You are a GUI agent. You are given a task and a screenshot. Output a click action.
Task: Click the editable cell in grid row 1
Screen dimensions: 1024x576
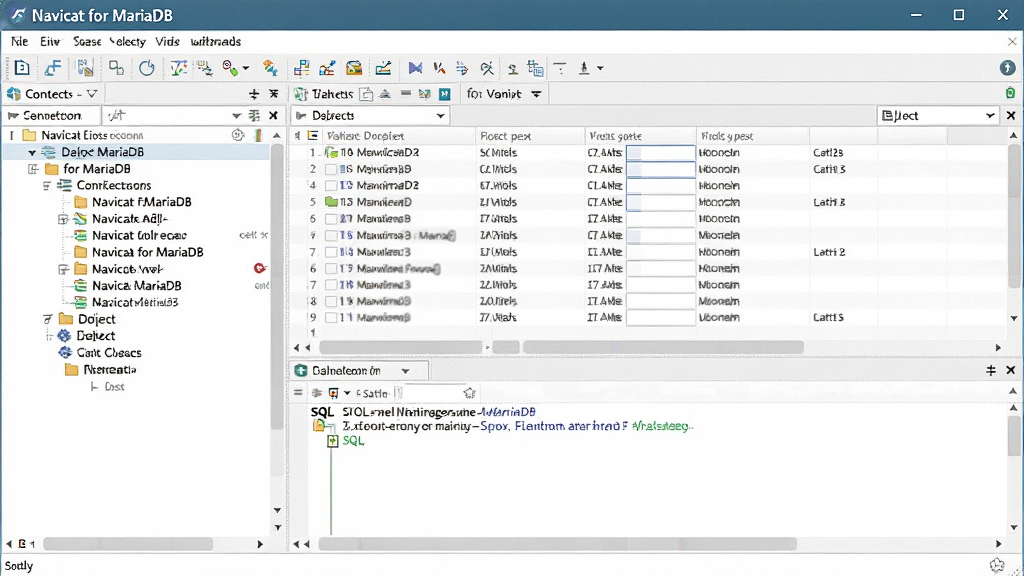tap(660, 153)
